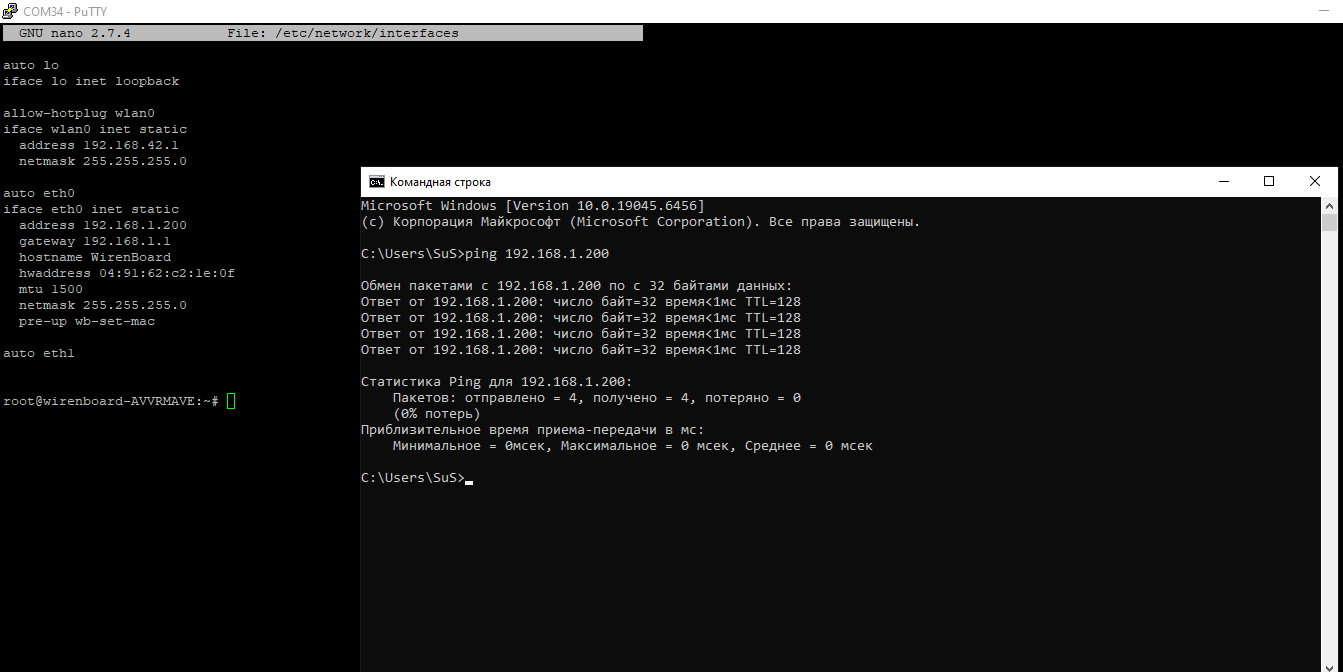The image size is (1343, 672).
Task: Close the Командная строка window
Action: [1315, 181]
